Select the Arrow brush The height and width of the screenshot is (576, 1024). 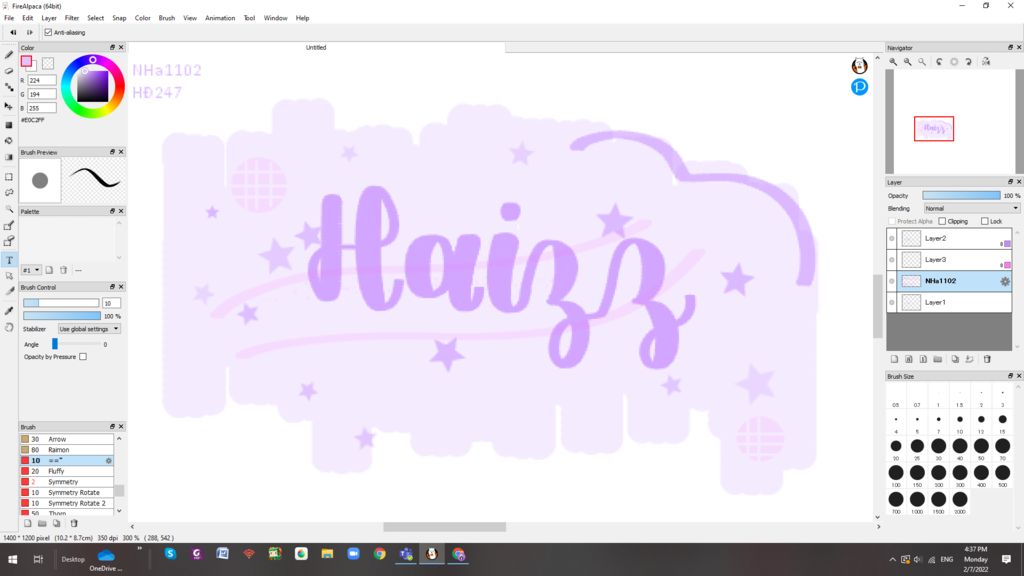coord(67,439)
